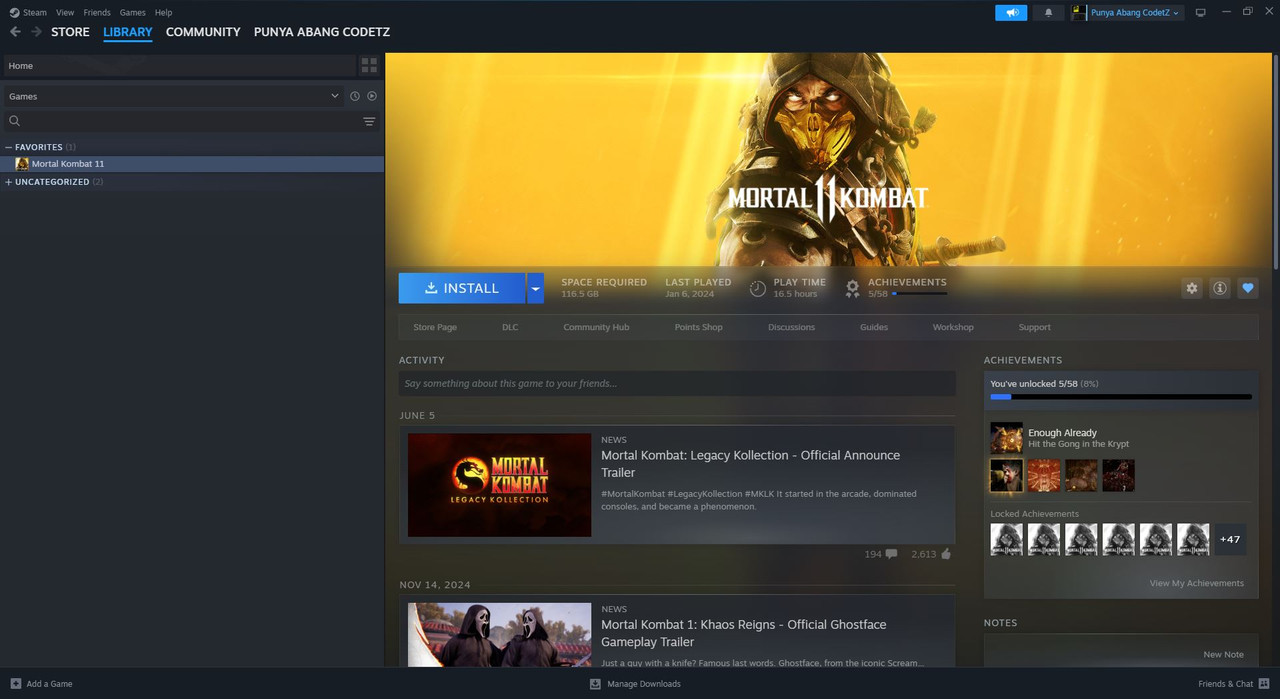This screenshot has width=1280, height=699.
Task: Open the Store Page link
Action: click(435, 327)
